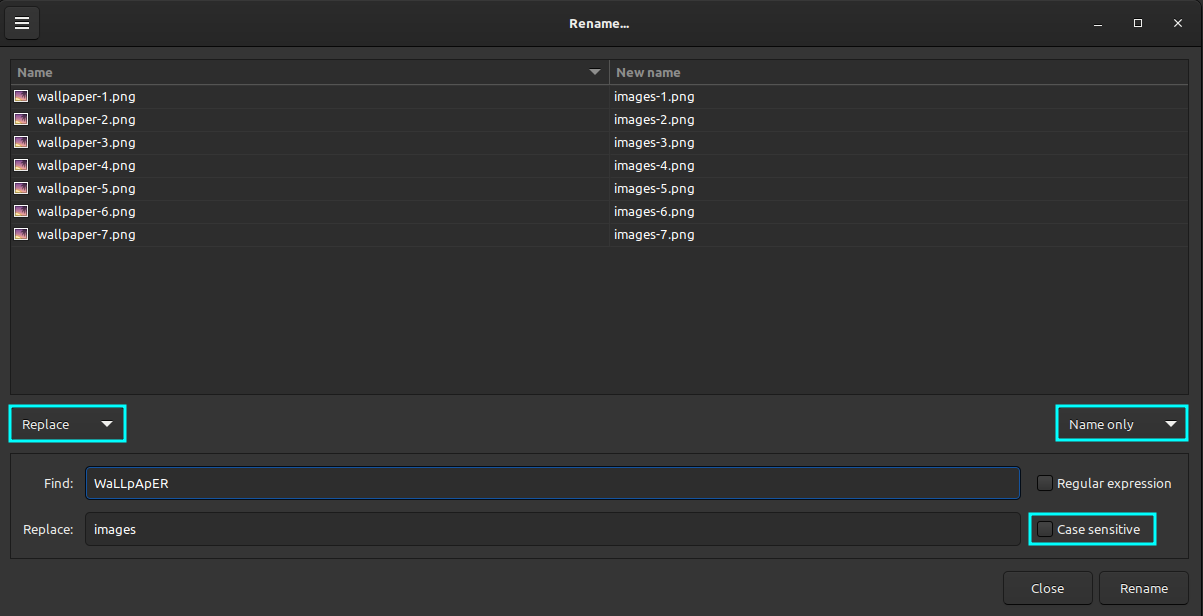1203x616 pixels.
Task: Enable the Regular expression checkbox
Action: click(x=1044, y=482)
